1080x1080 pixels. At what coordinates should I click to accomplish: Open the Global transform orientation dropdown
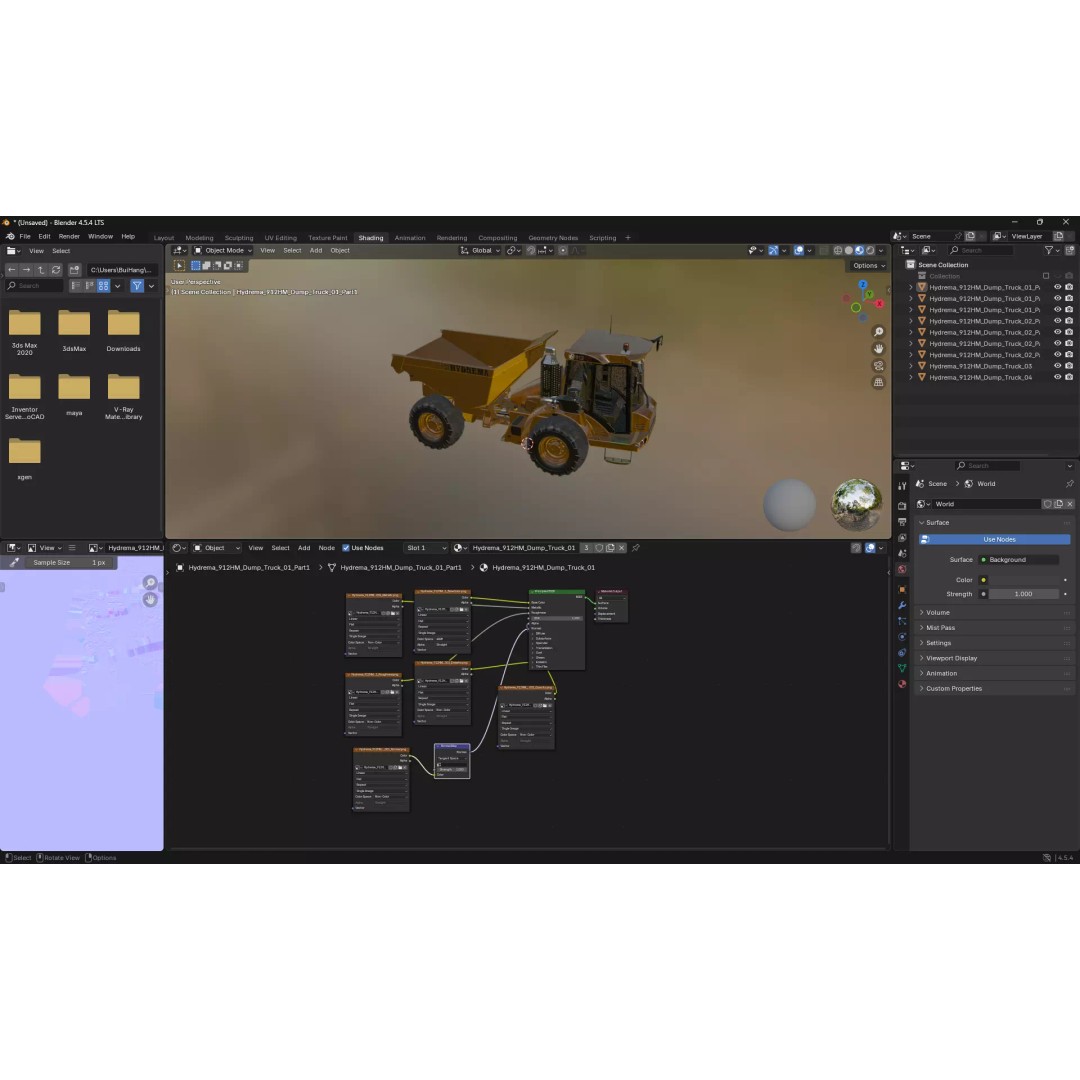click(x=480, y=251)
